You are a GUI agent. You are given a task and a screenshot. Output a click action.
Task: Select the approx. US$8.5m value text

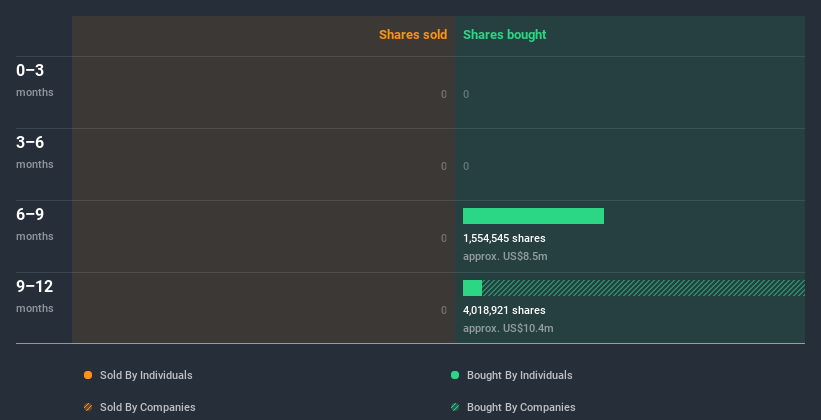point(505,256)
